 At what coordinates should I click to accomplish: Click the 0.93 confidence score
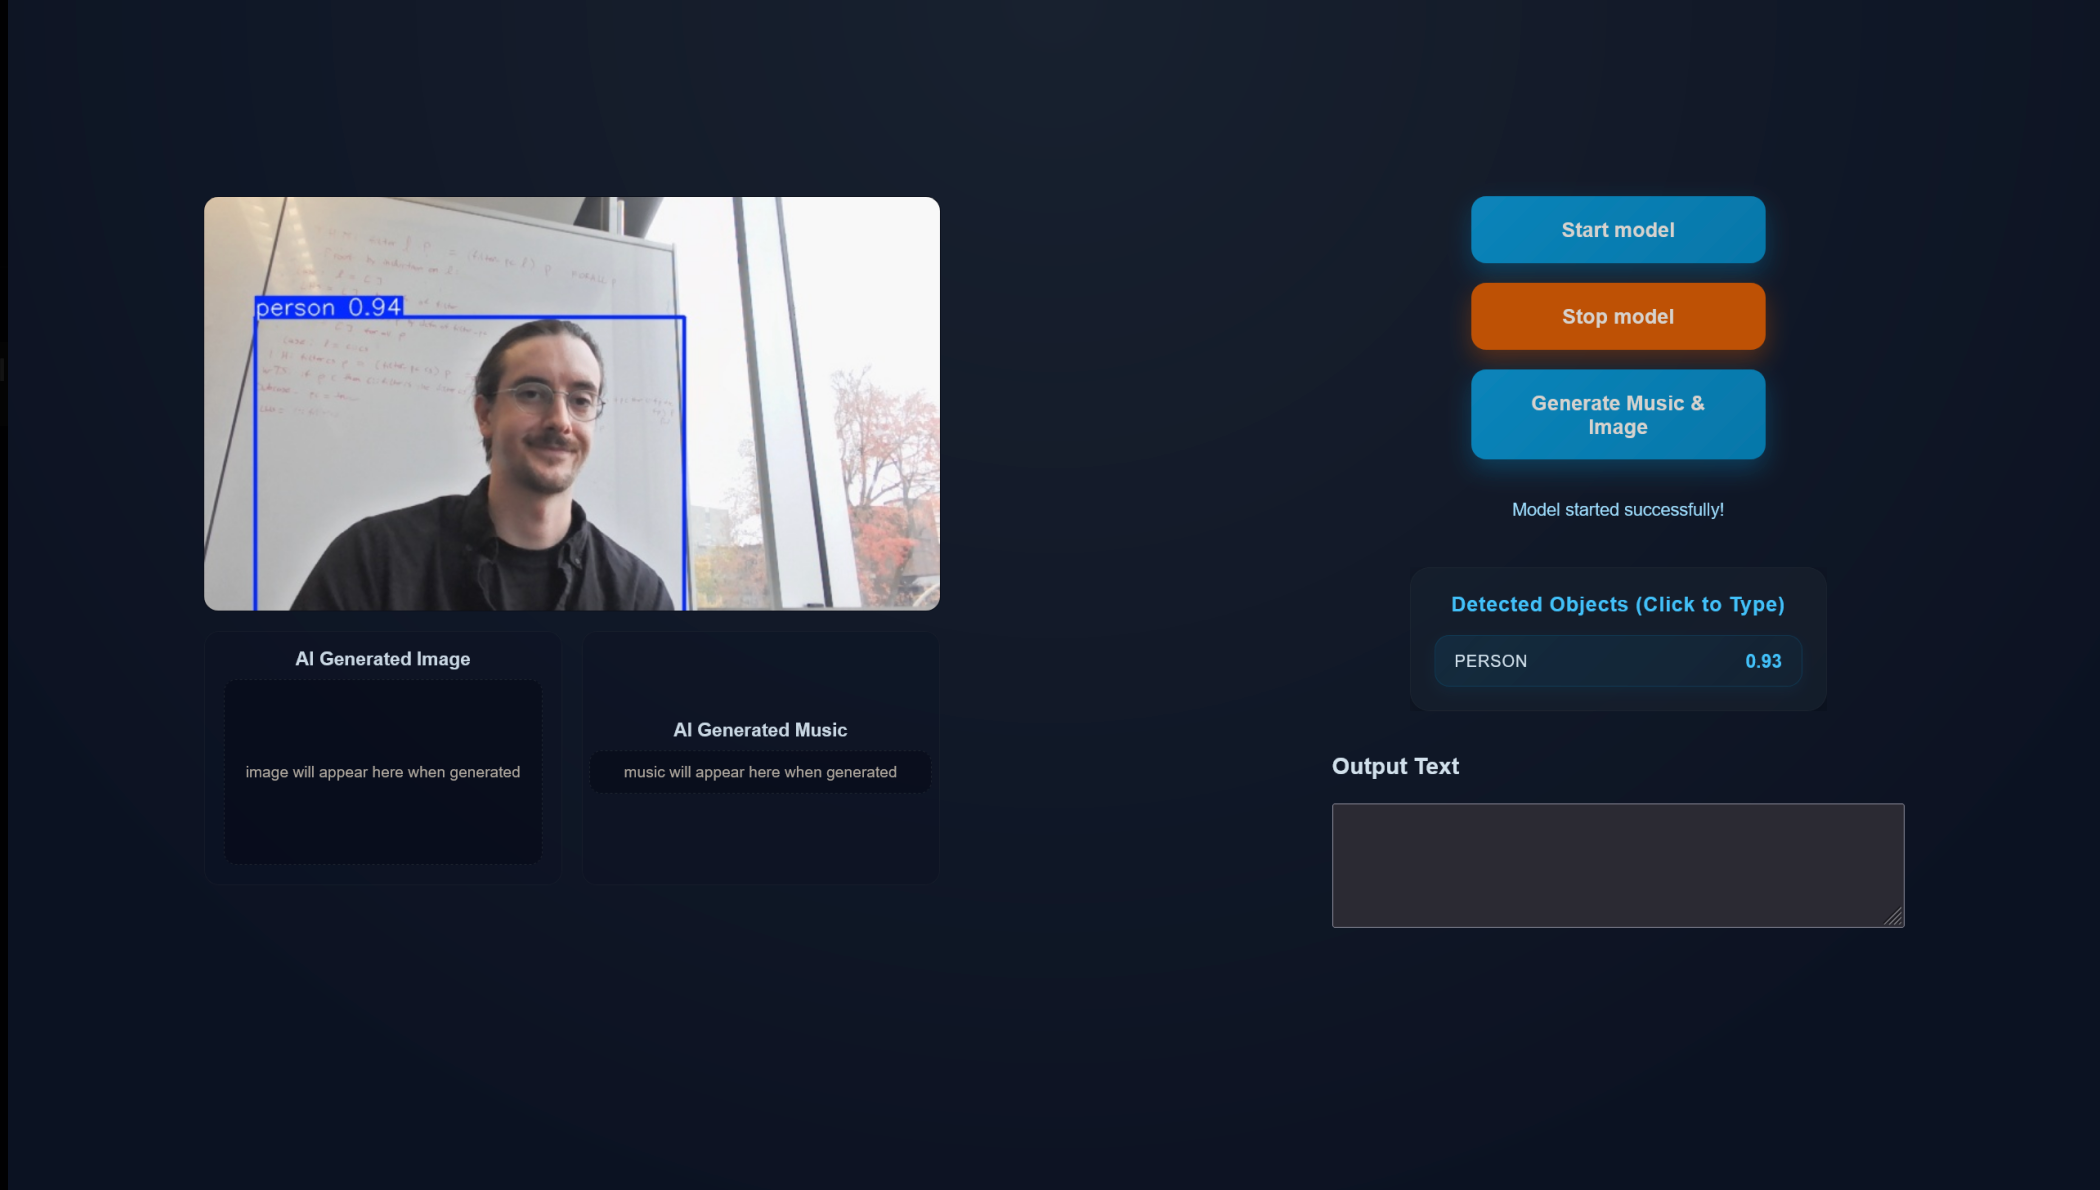point(1762,661)
